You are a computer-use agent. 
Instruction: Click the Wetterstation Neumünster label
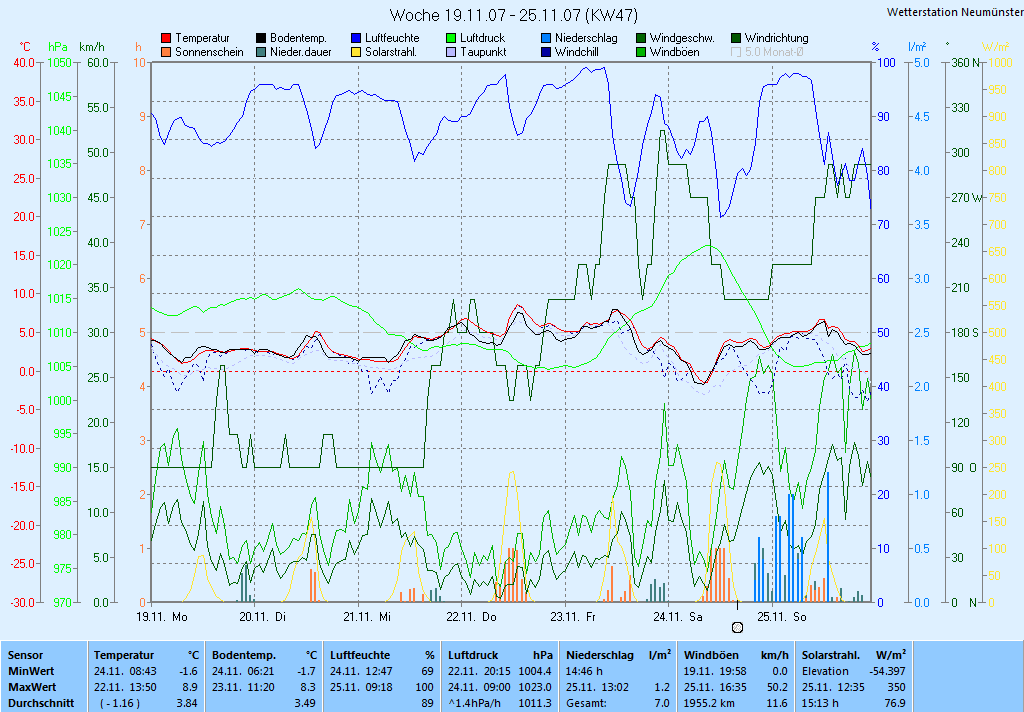coord(954,12)
